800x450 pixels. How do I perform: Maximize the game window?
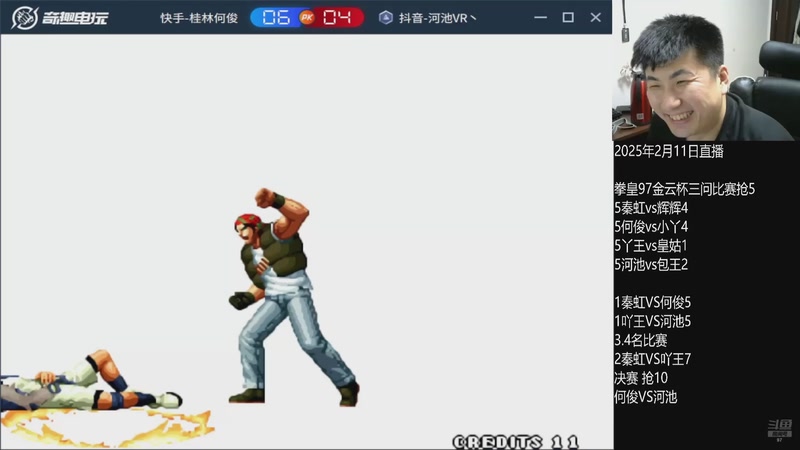click(568, 17)
